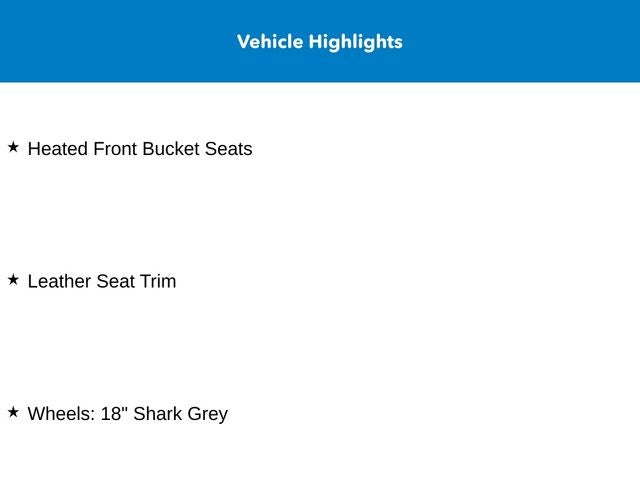Select the Leather Seat Trim highlight
The width and height of the screenshot is (640, 480).
(102, 282)
